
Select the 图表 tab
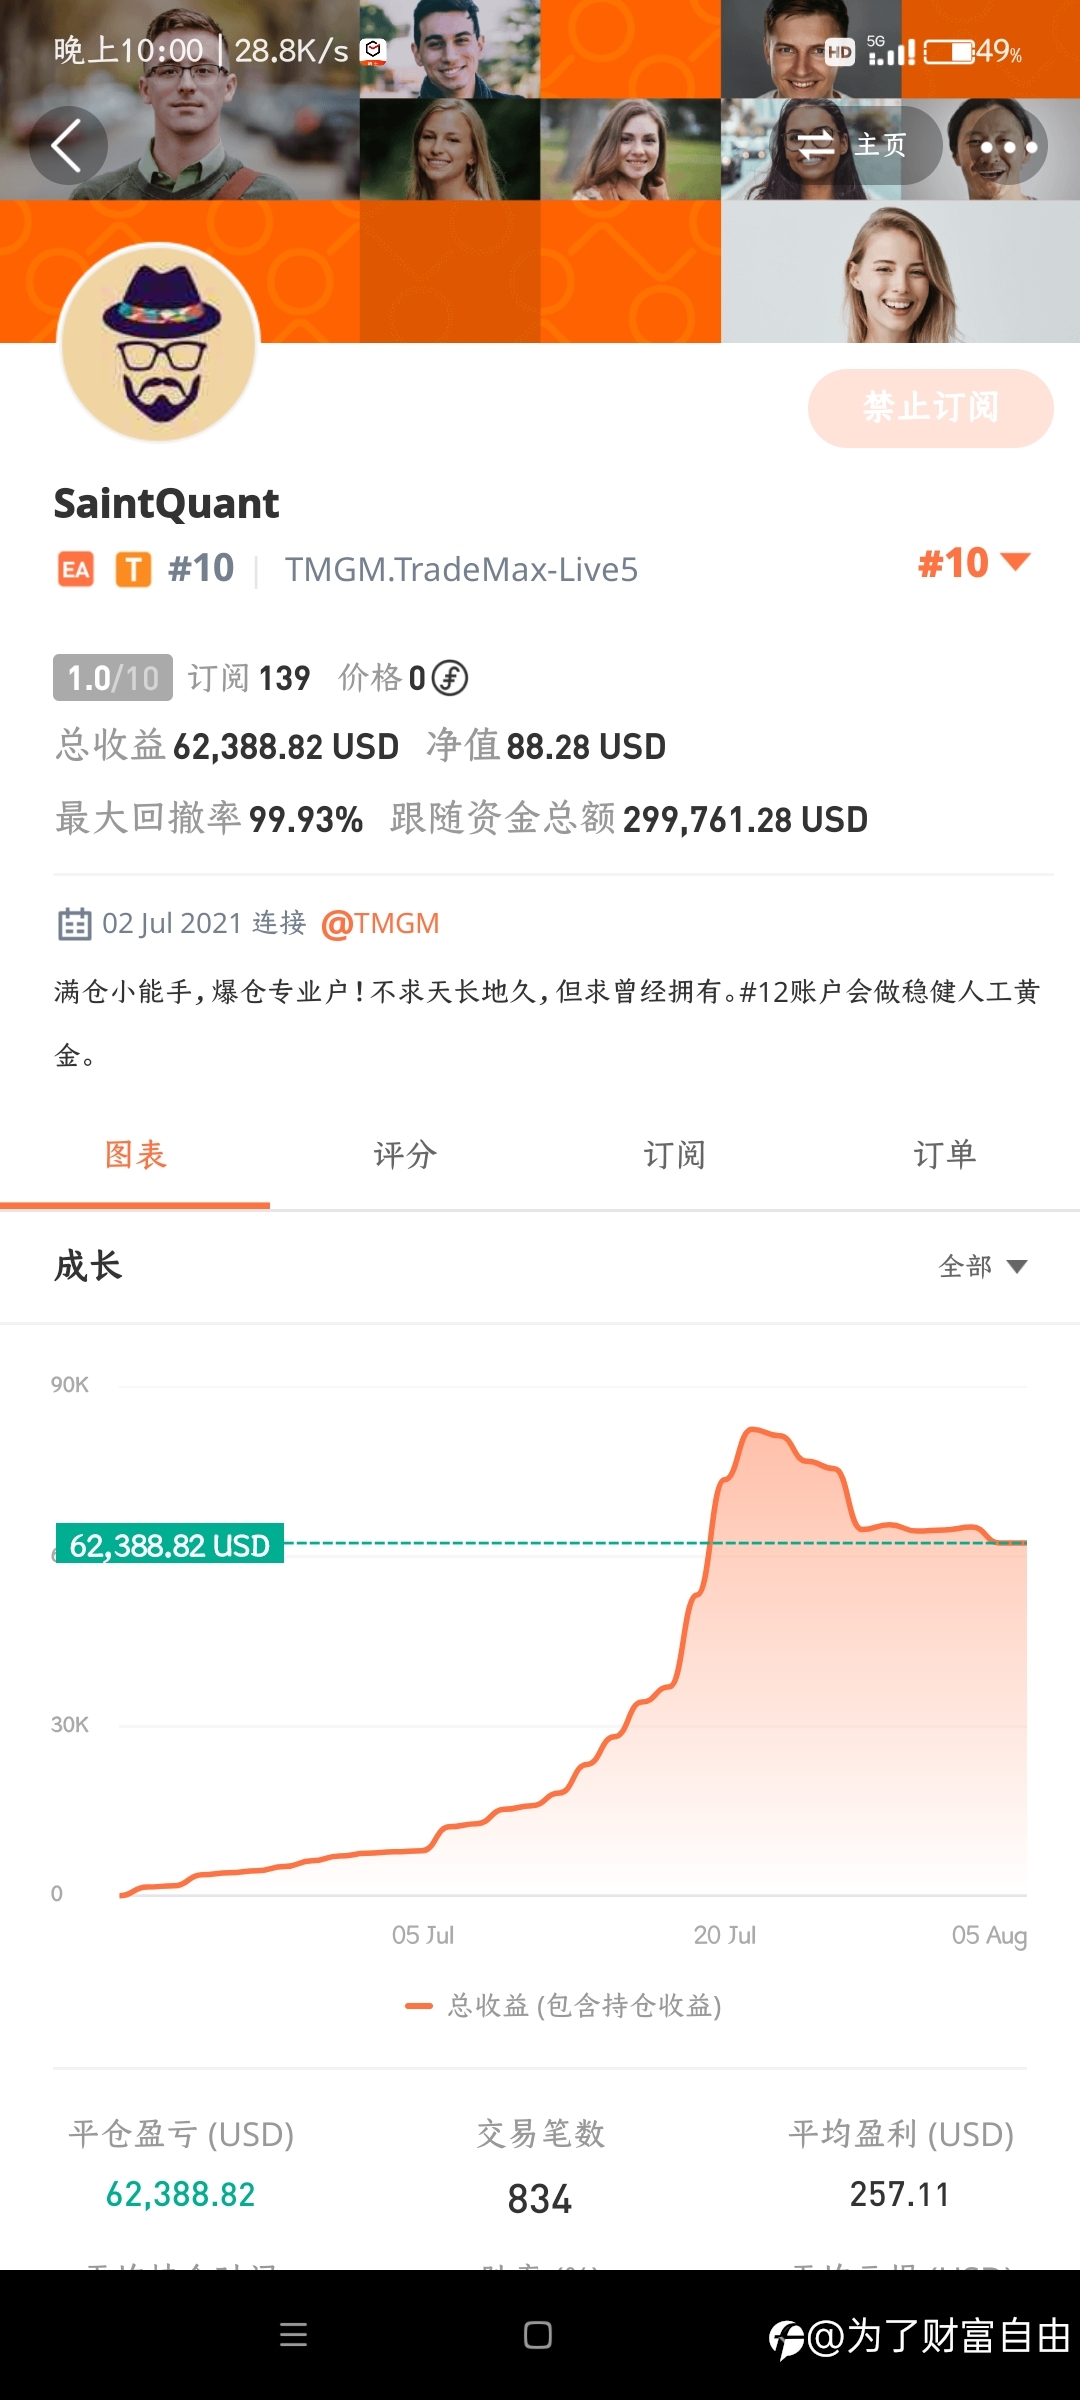tap(135, 1155)
